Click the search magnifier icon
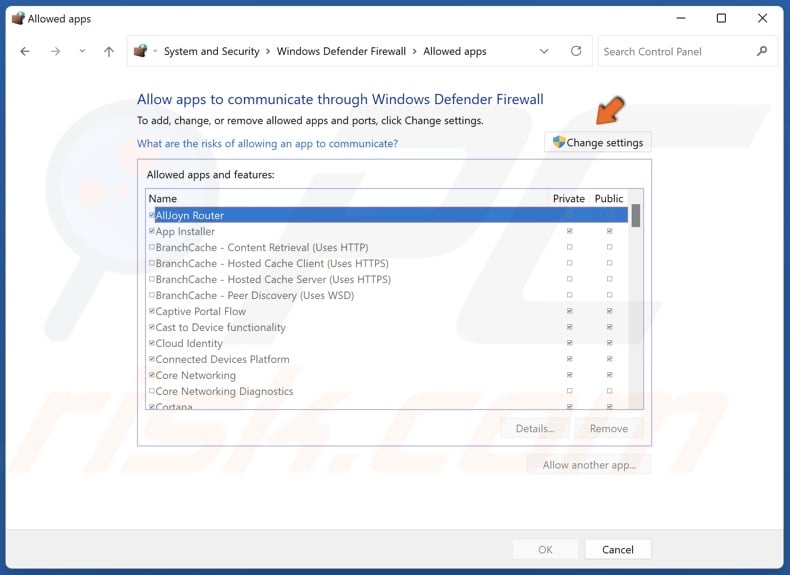This screenshot has width=790, height=575. tap(762, 51)
